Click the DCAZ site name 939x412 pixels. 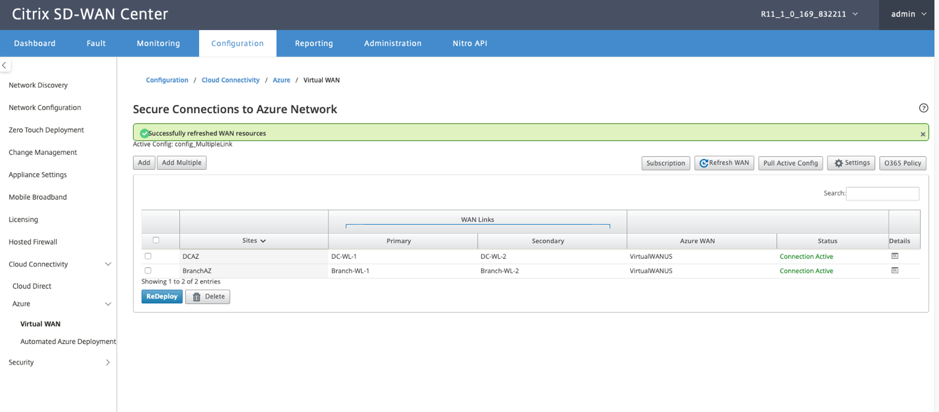pos(190,256)
